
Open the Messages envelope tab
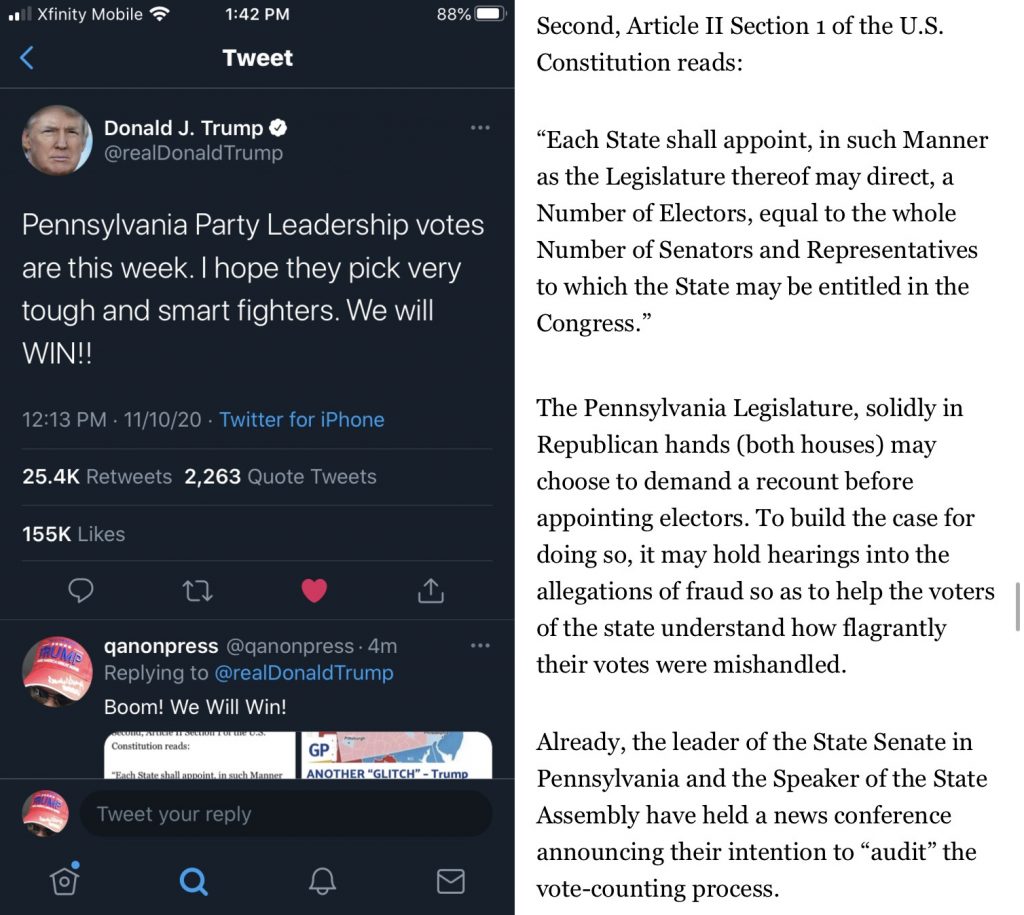tap(451, 881)
